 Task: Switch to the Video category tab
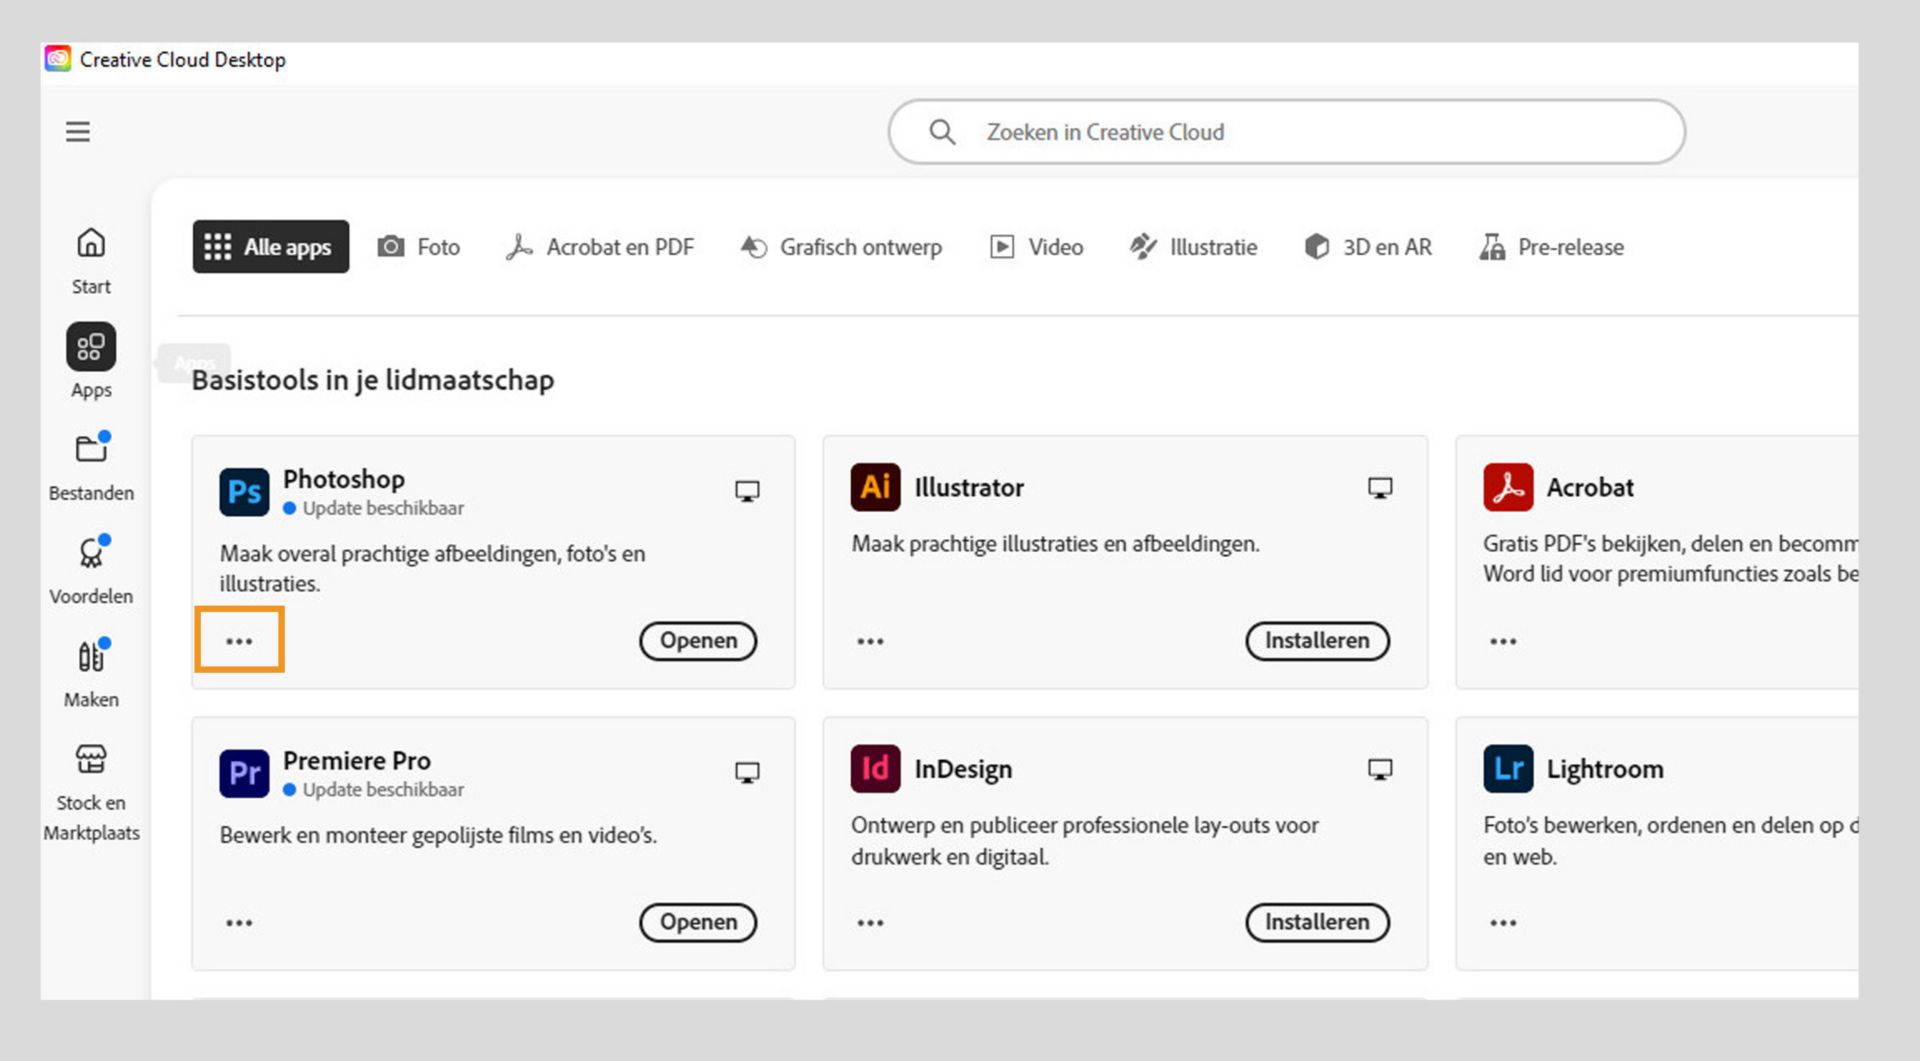point(1037,247)
